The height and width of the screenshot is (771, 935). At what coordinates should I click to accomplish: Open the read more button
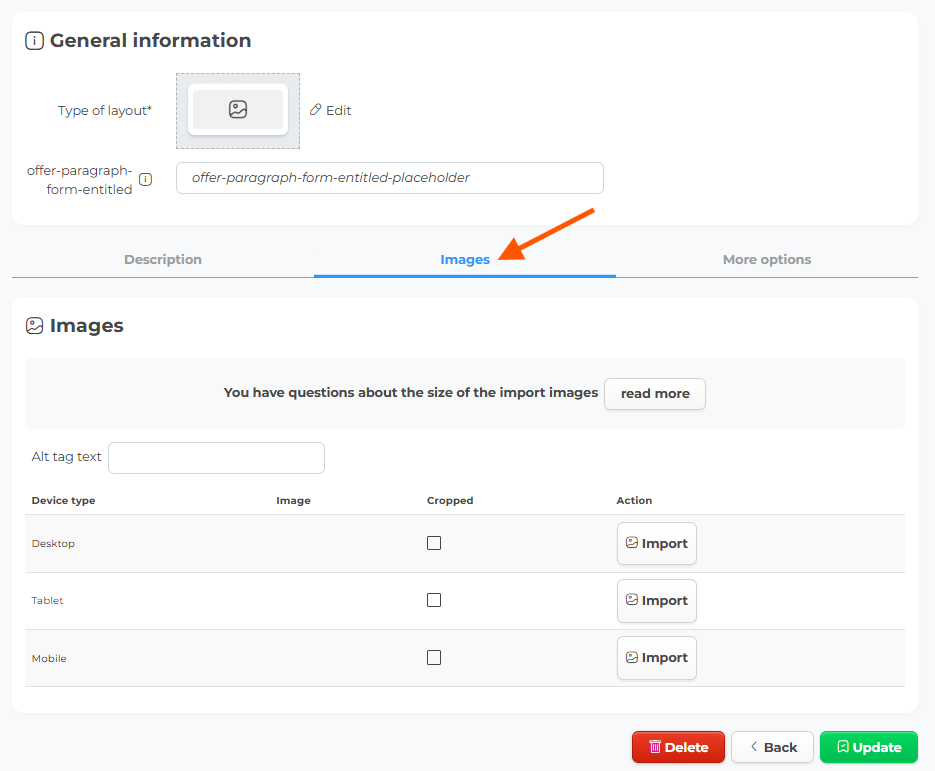pos(655,394)
